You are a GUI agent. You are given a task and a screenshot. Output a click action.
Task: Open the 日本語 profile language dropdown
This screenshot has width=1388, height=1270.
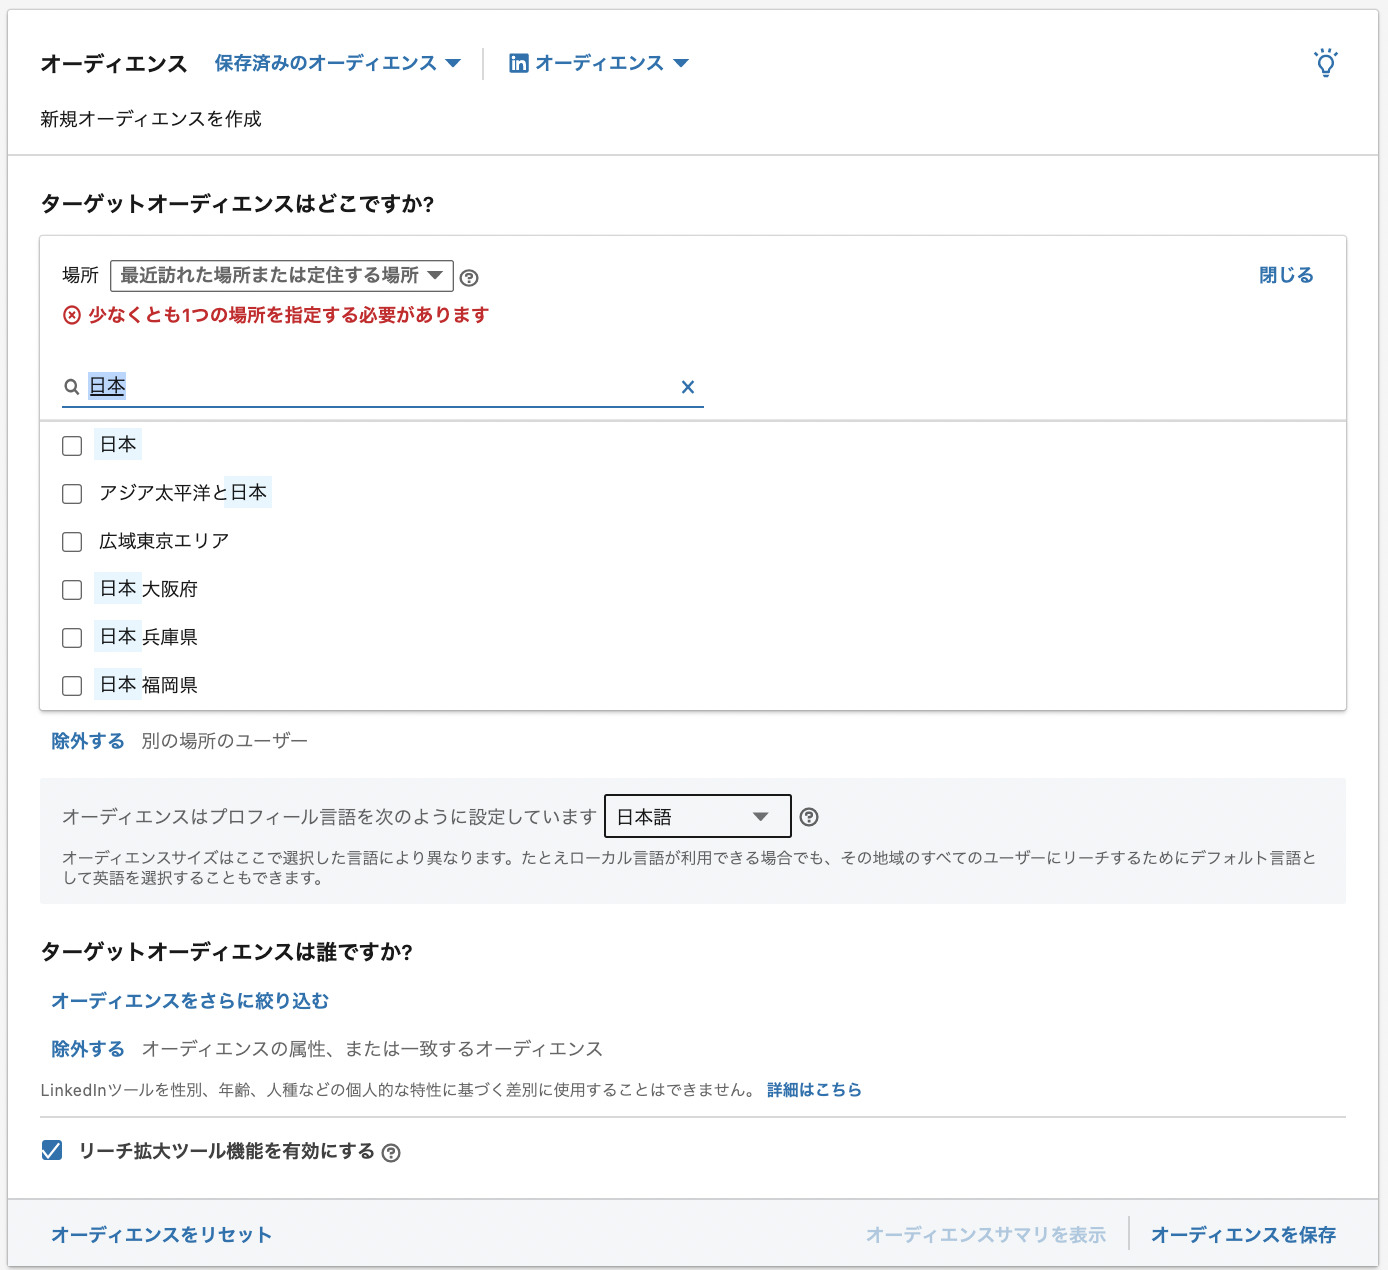697,817
